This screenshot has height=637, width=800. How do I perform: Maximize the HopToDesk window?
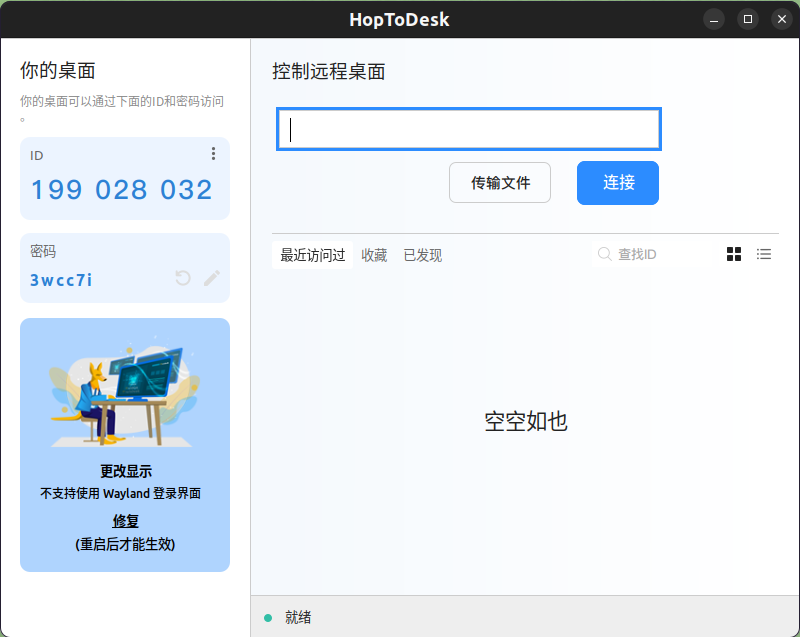pyautogui.click(x=747, y=19)
